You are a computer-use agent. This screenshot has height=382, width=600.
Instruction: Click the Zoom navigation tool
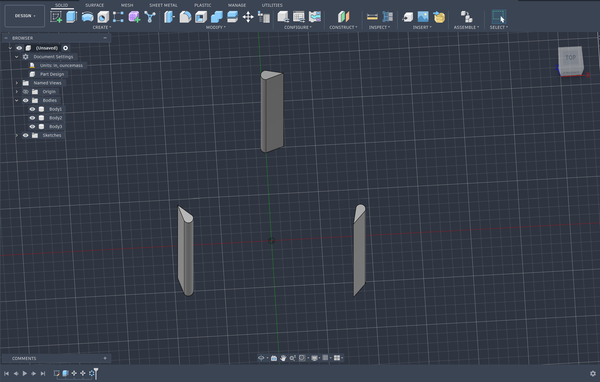(x=292, y=358)
